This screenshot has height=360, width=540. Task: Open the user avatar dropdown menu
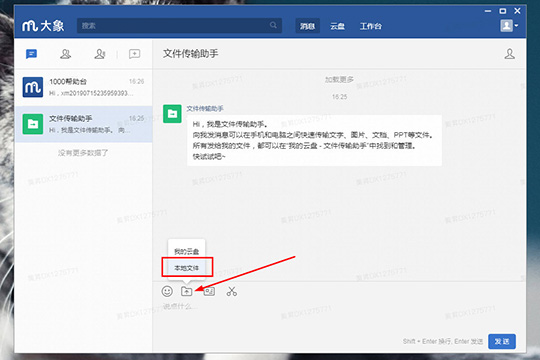click(x=509, y=26)
